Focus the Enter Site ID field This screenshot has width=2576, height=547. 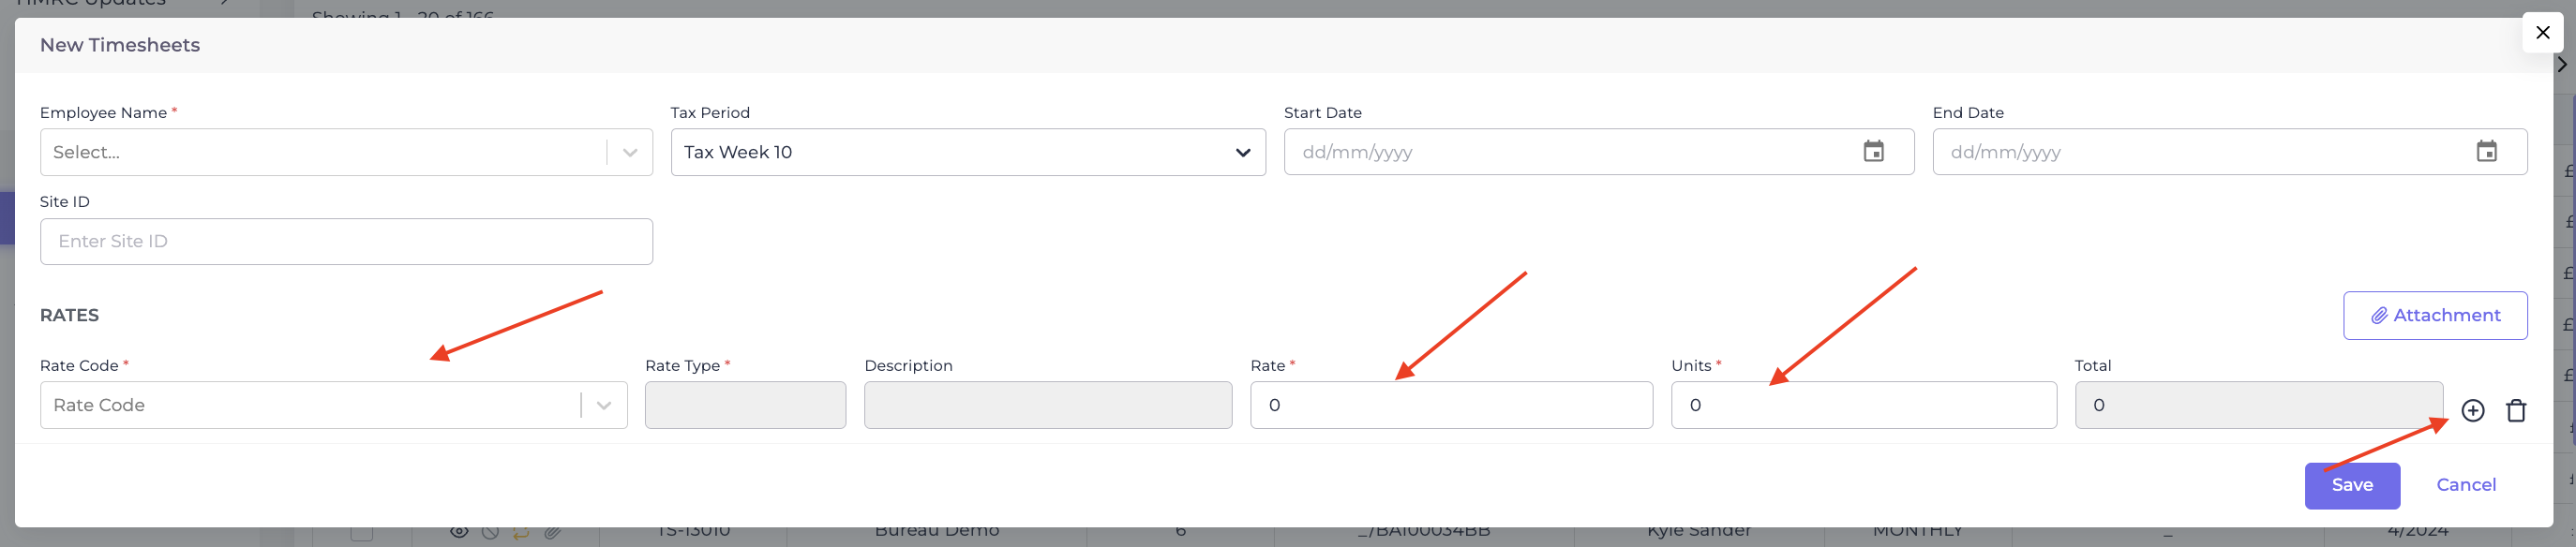pos(346,241)
